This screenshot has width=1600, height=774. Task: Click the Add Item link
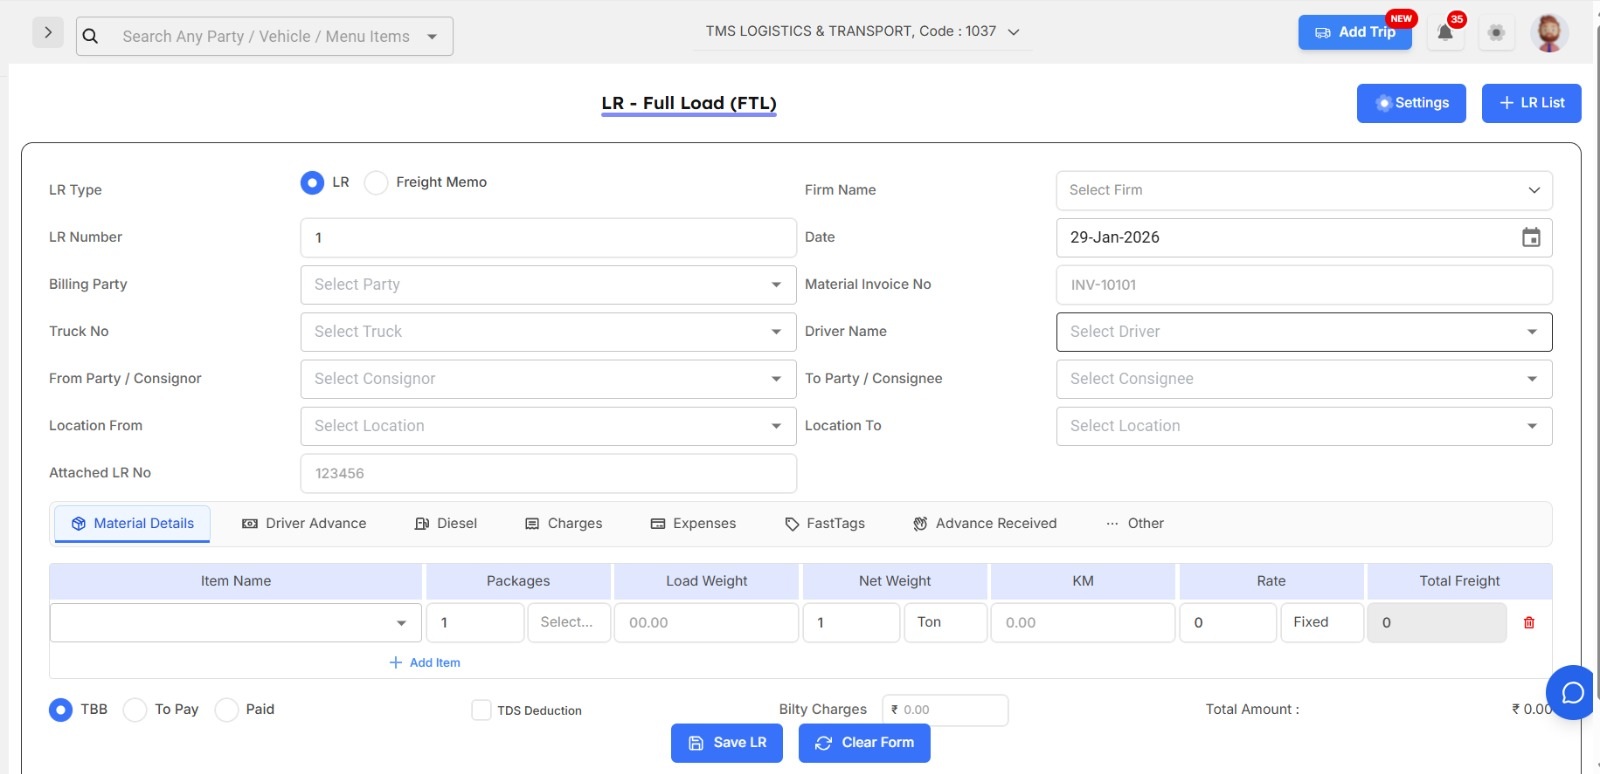tap(425, 663)
